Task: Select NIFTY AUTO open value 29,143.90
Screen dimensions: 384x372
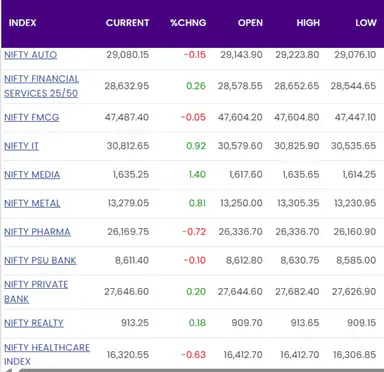Action: pos(241,55)
